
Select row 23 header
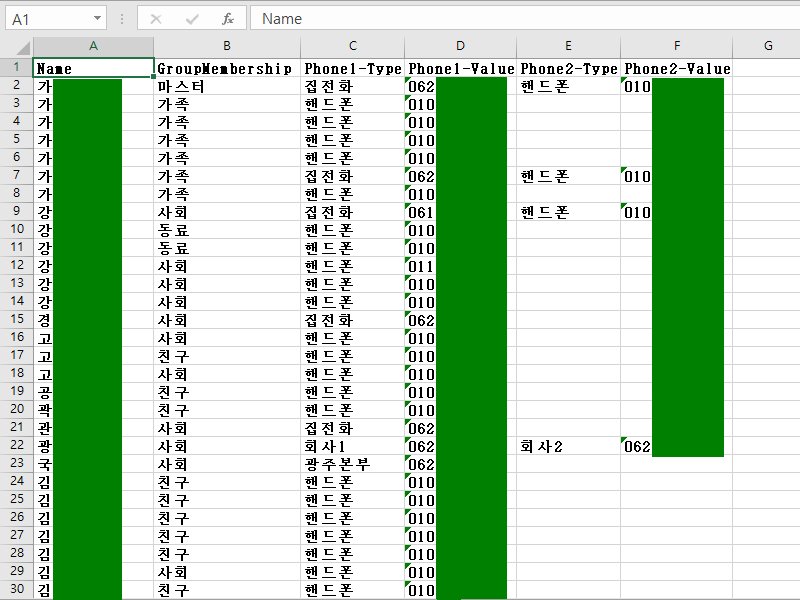pos(17,463)
